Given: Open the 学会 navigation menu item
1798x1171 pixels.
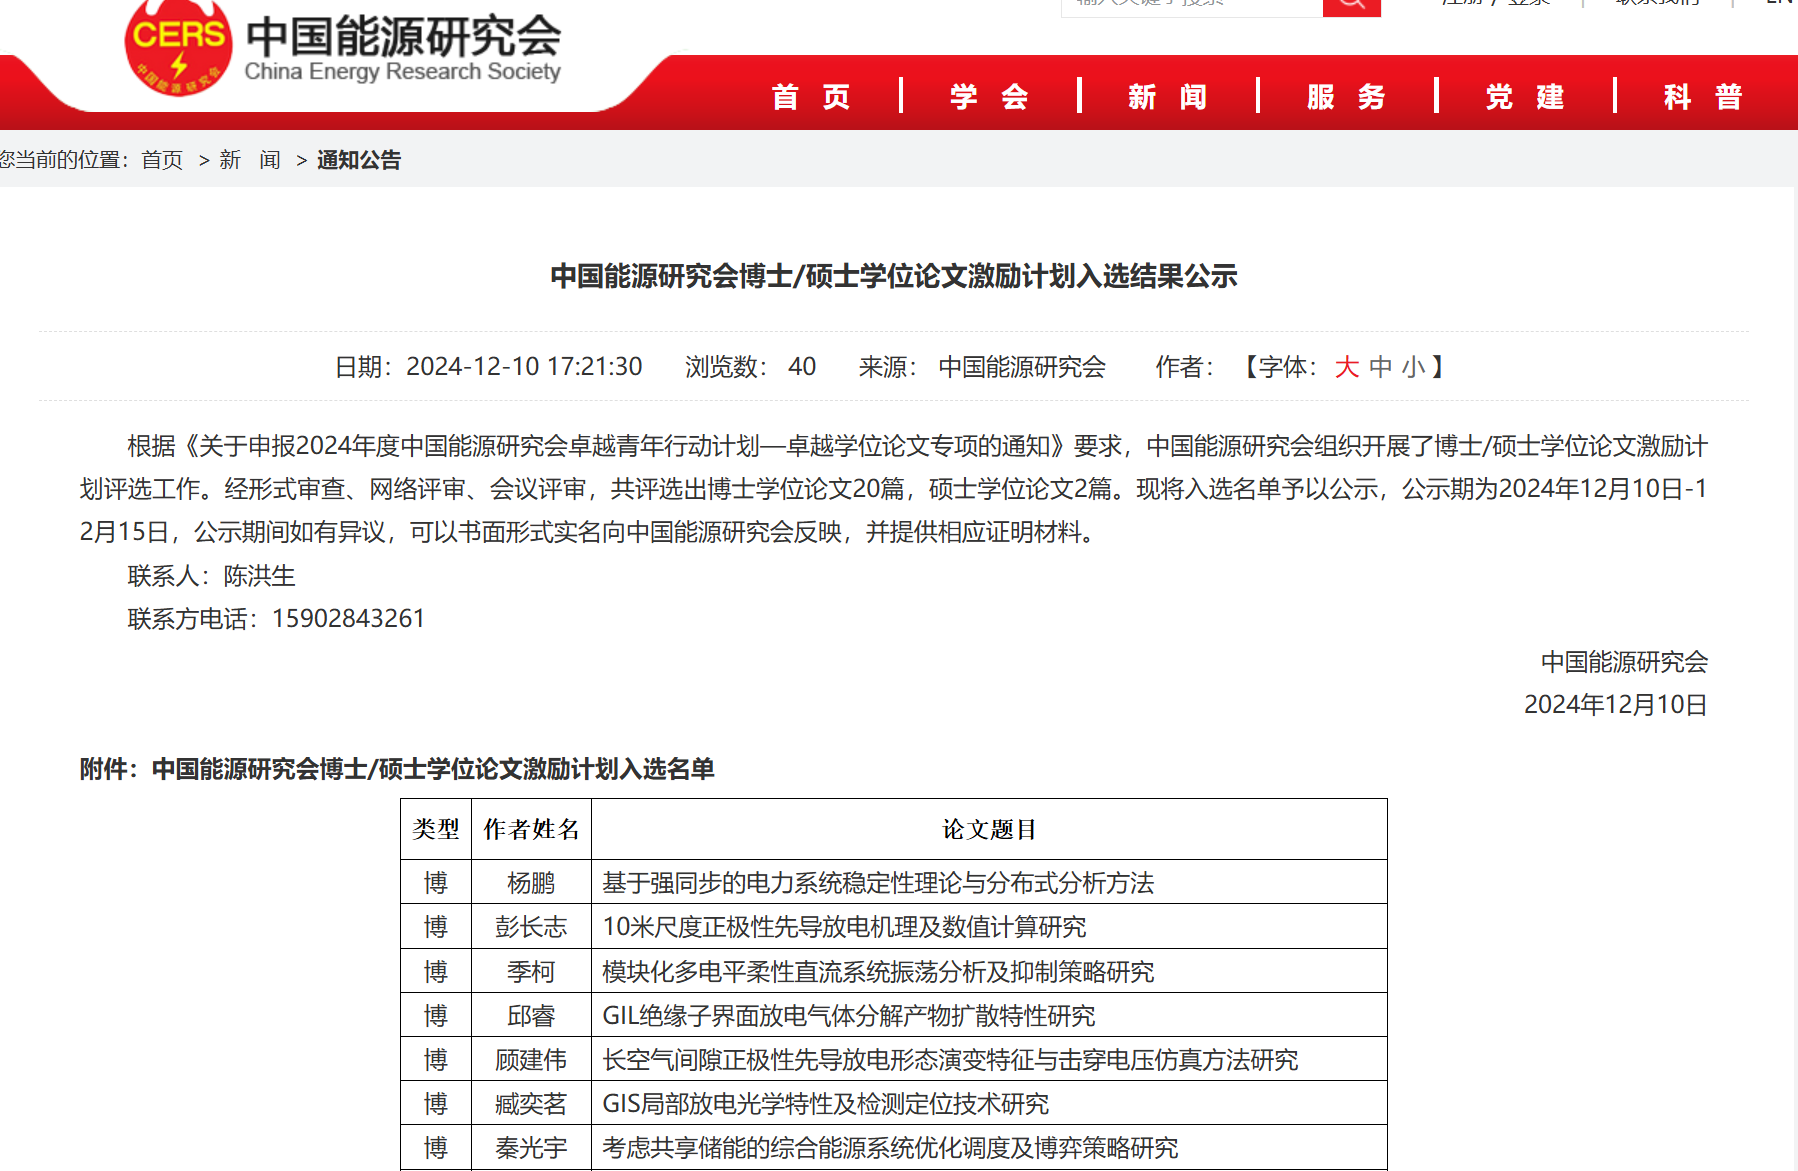Looking at the screenshot, I should pos(989,97).
